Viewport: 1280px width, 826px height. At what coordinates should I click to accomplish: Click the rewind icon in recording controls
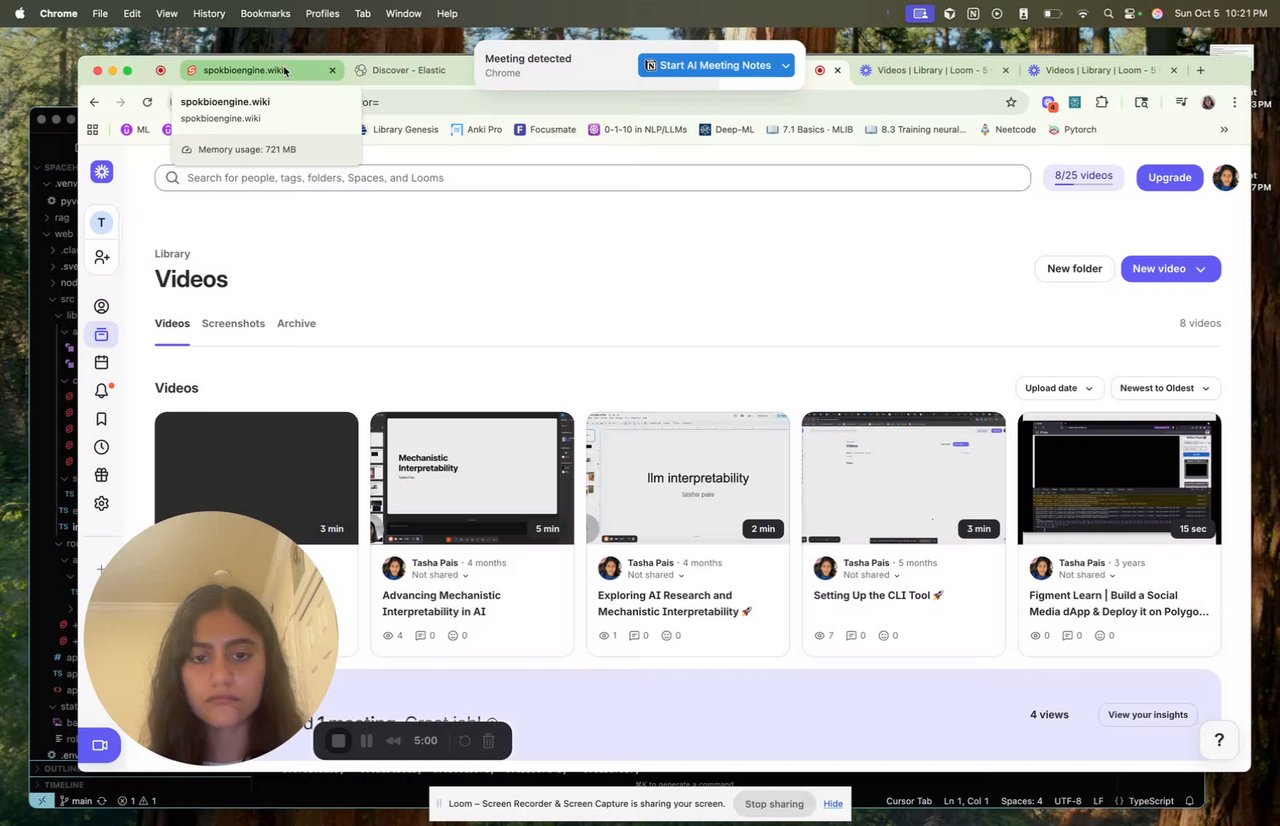click(x=393, y=741)
